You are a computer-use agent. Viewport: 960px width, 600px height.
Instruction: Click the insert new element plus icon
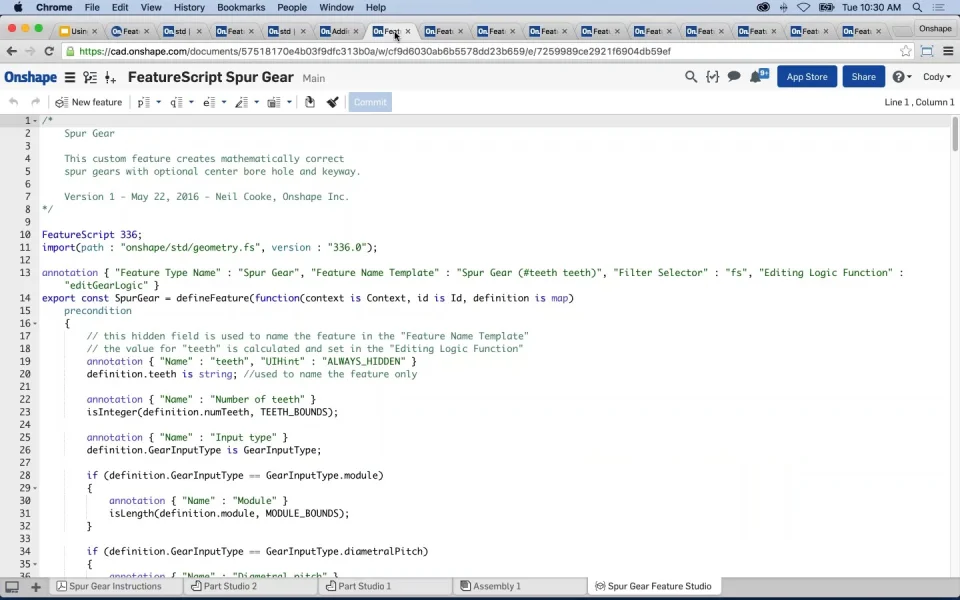point(110,77)
